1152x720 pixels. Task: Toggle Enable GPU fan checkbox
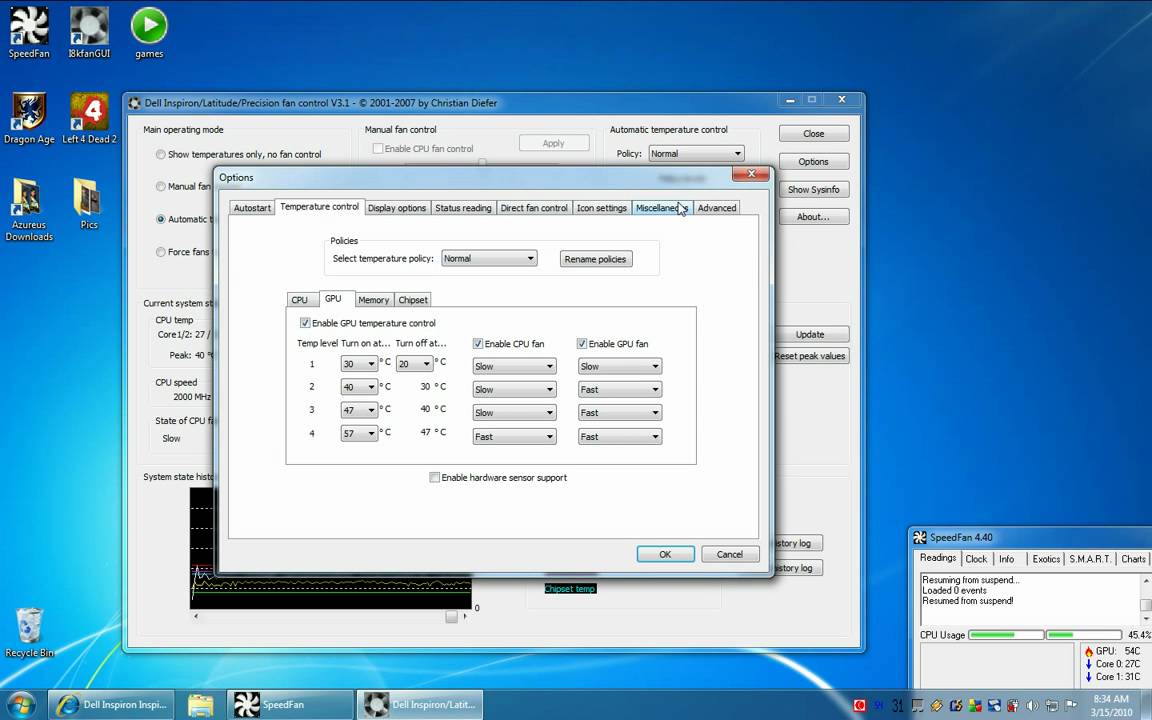click(x=582, y=343)
